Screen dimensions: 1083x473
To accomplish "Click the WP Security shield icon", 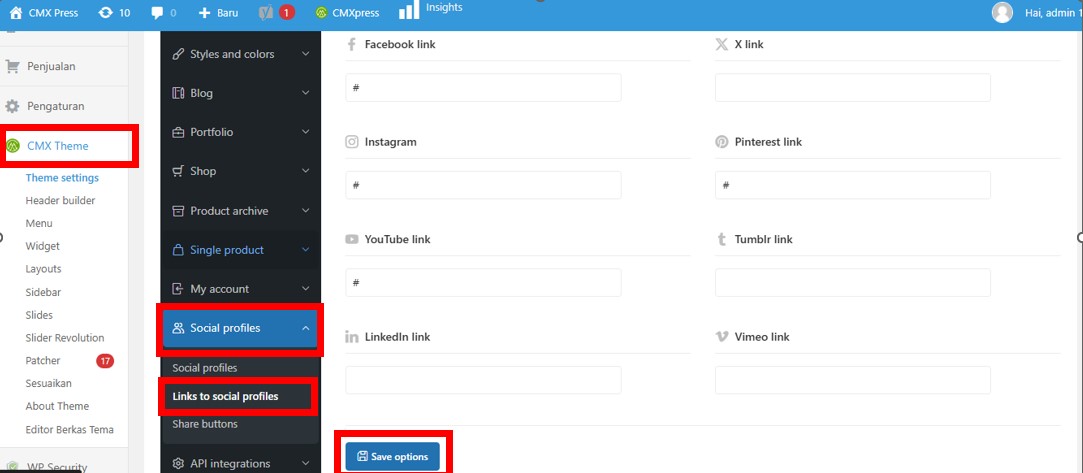I will [12, 467].
